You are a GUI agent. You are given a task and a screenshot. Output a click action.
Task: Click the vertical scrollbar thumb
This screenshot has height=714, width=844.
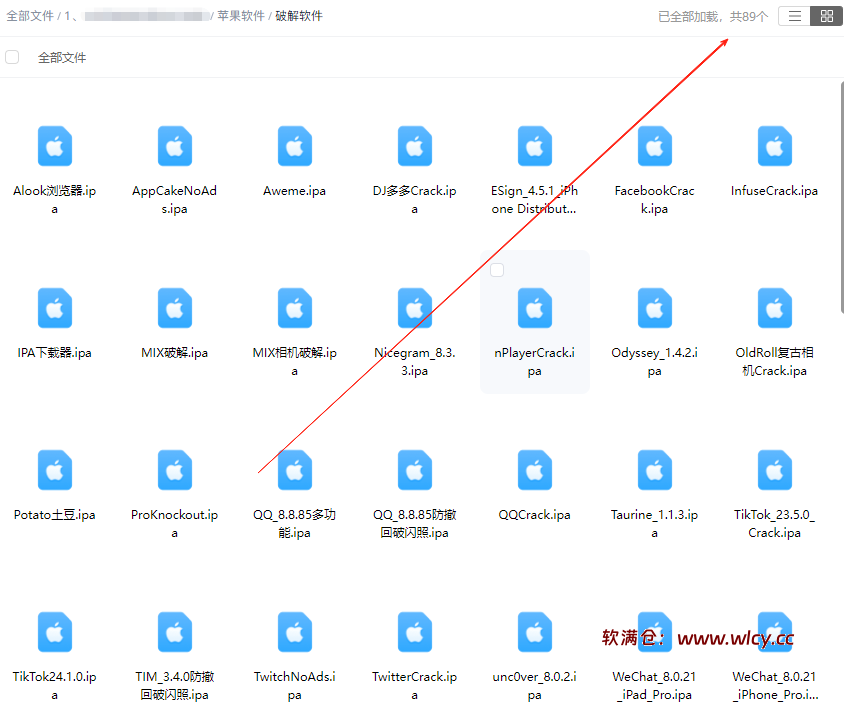(x=842, y=197)
